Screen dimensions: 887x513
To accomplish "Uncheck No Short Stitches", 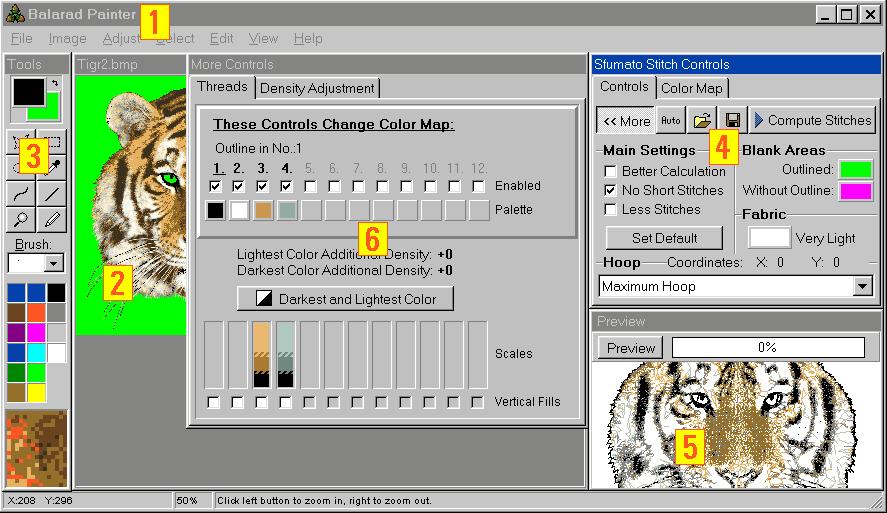I will tap(610, 190).
